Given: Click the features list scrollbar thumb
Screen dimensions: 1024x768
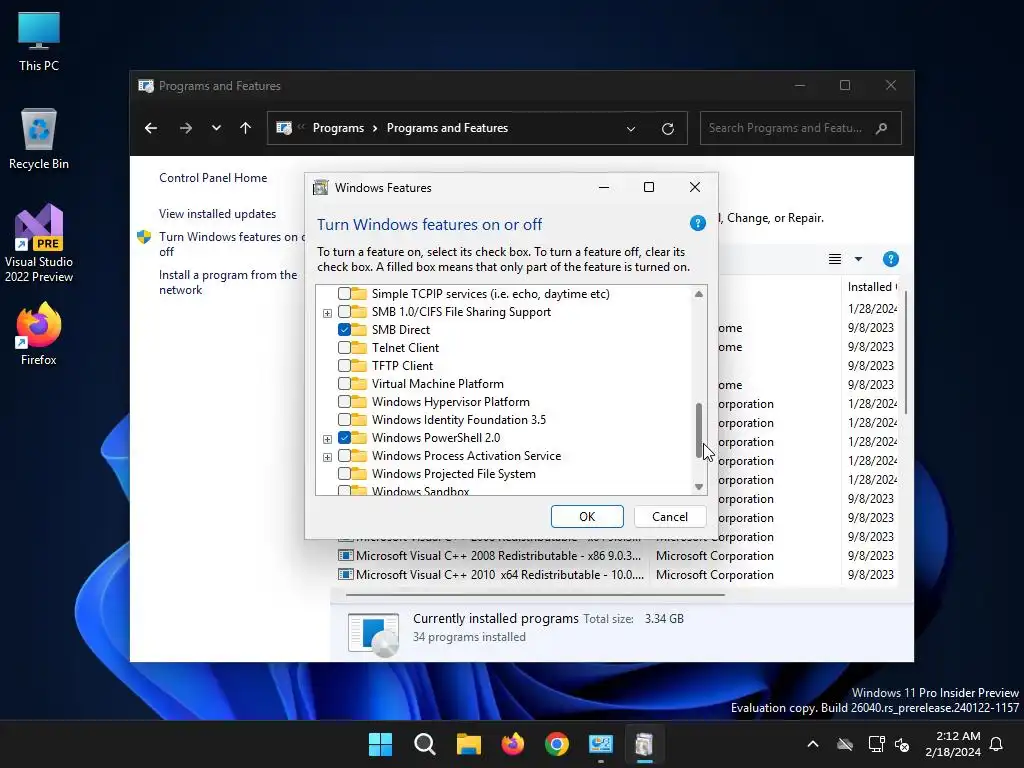Looking at the screenshot, I should pyautogui.click(x=699, y=430).
